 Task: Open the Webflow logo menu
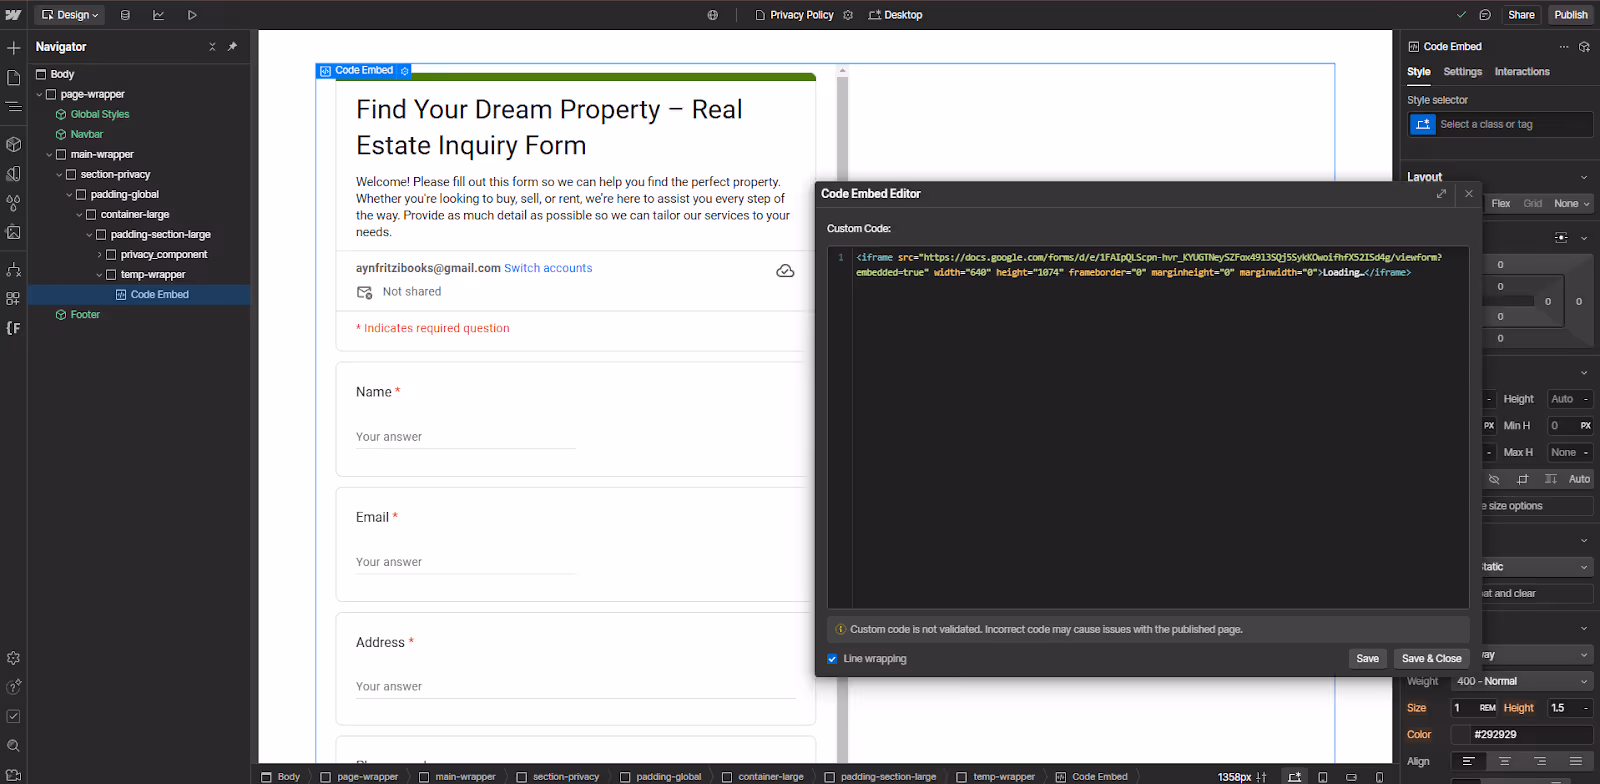click(14, 15)
